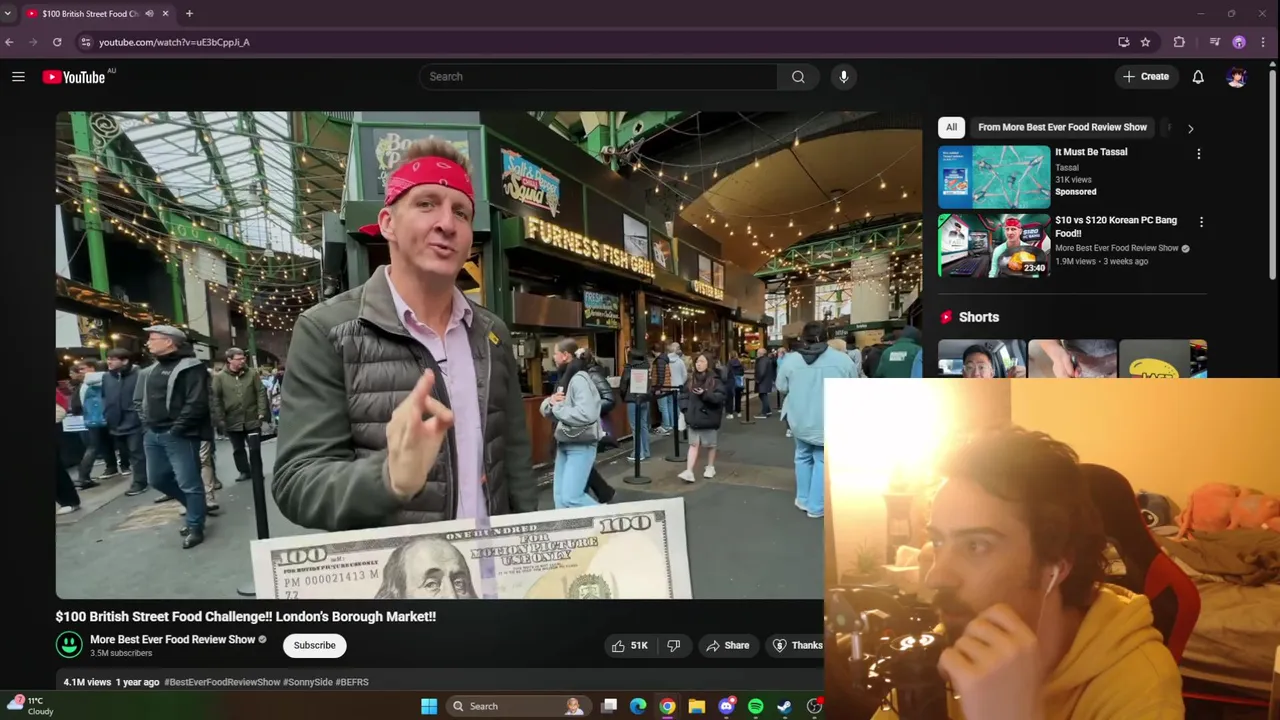Like the video with 51K likes
Screen dimensions: 1280x720
(x=629, y=646)
